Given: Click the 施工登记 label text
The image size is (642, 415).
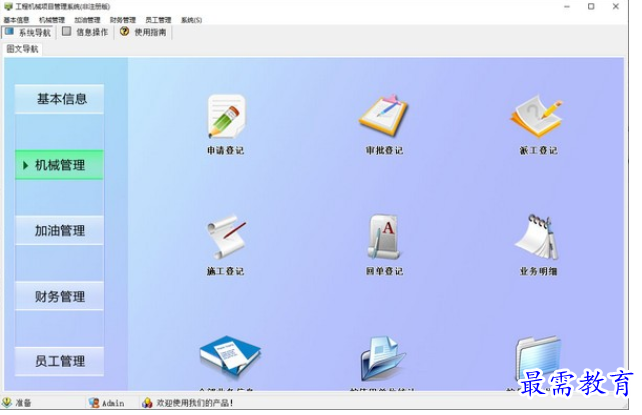Looking at the screenshot, I should 226,271.
